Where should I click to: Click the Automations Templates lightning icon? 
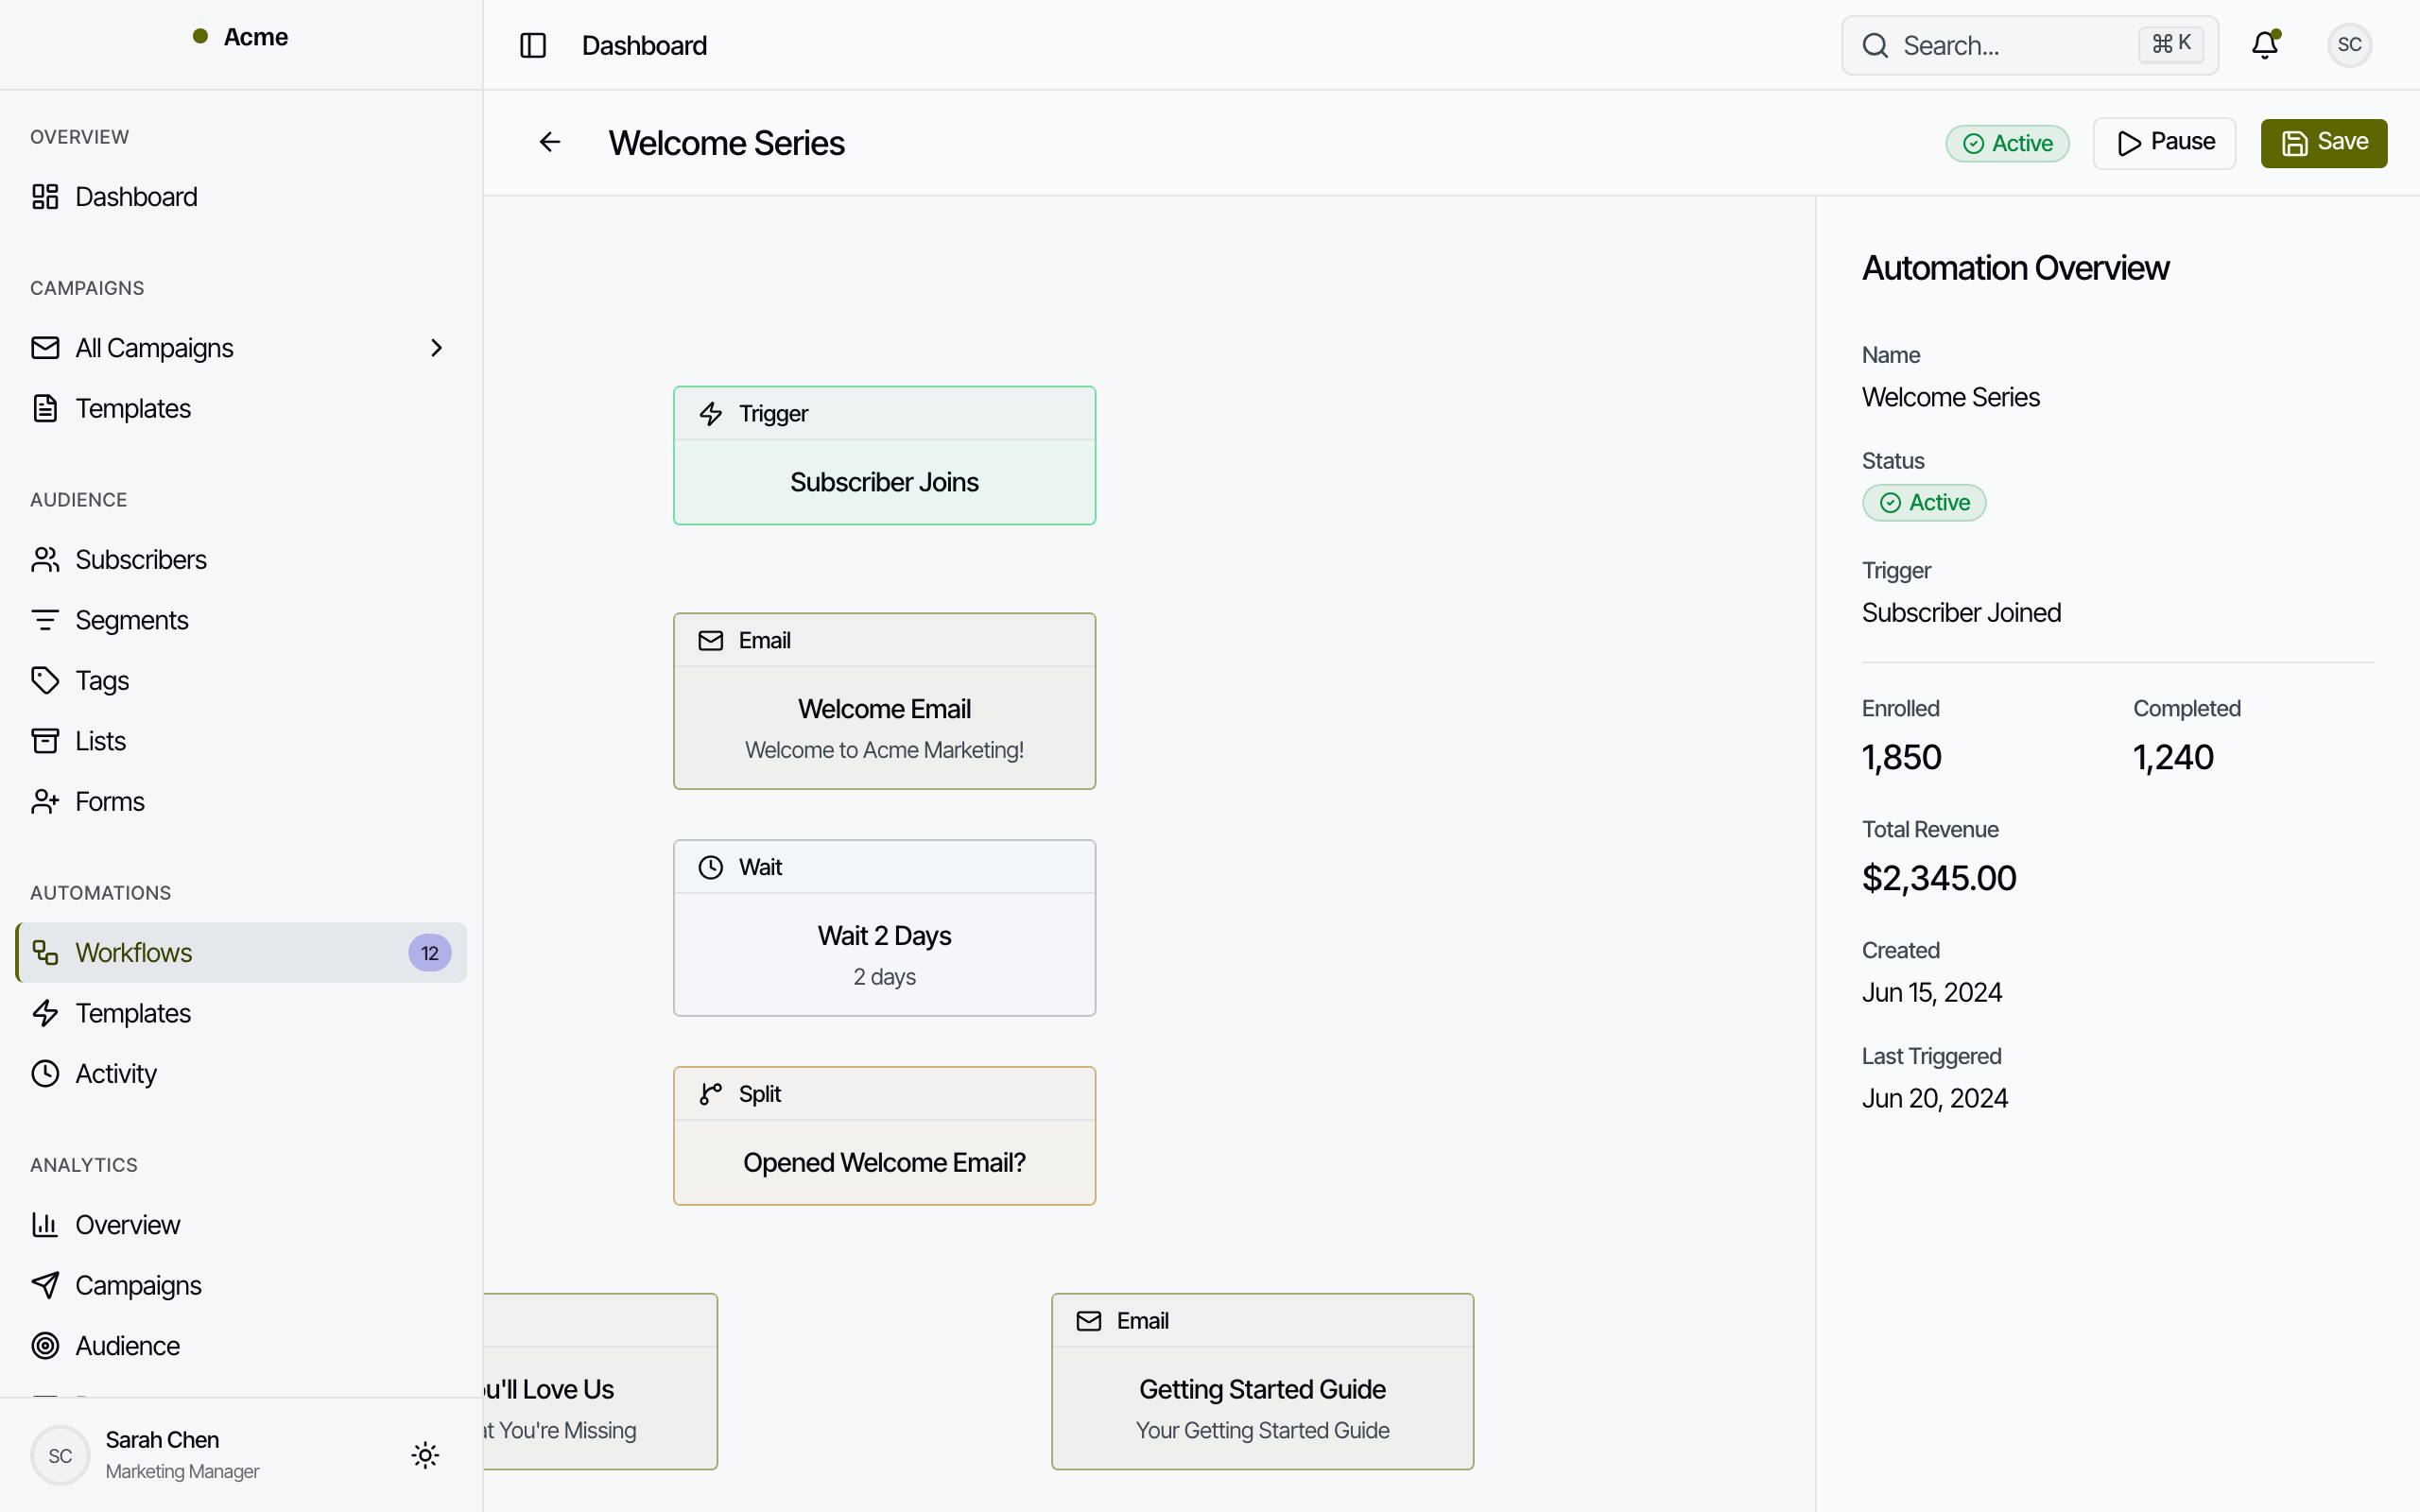pos(45,1013)
